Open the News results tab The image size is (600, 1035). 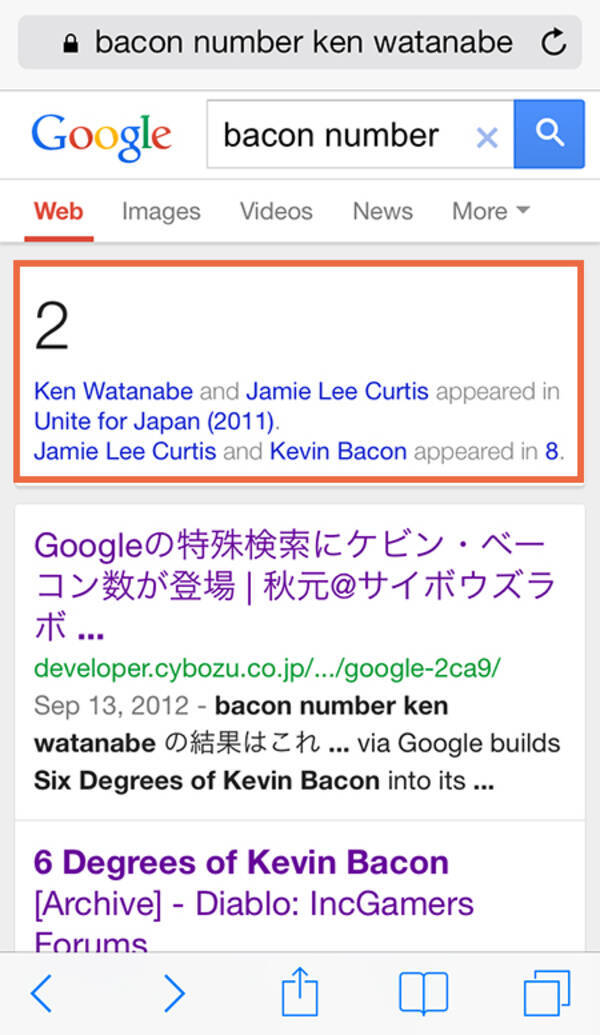382,211
